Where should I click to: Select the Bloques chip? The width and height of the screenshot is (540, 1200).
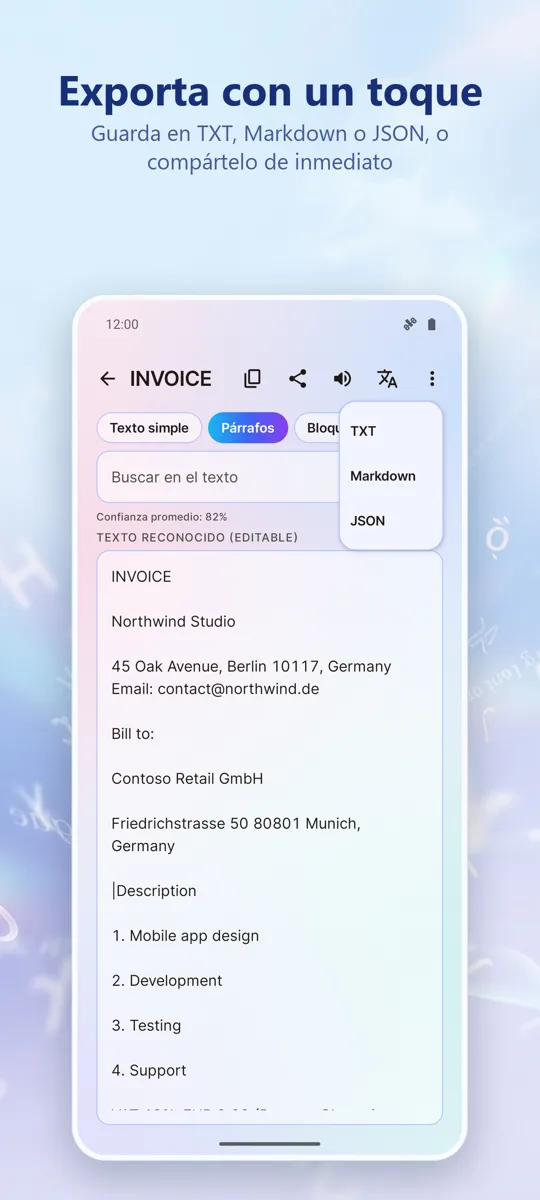coord(318,428)
